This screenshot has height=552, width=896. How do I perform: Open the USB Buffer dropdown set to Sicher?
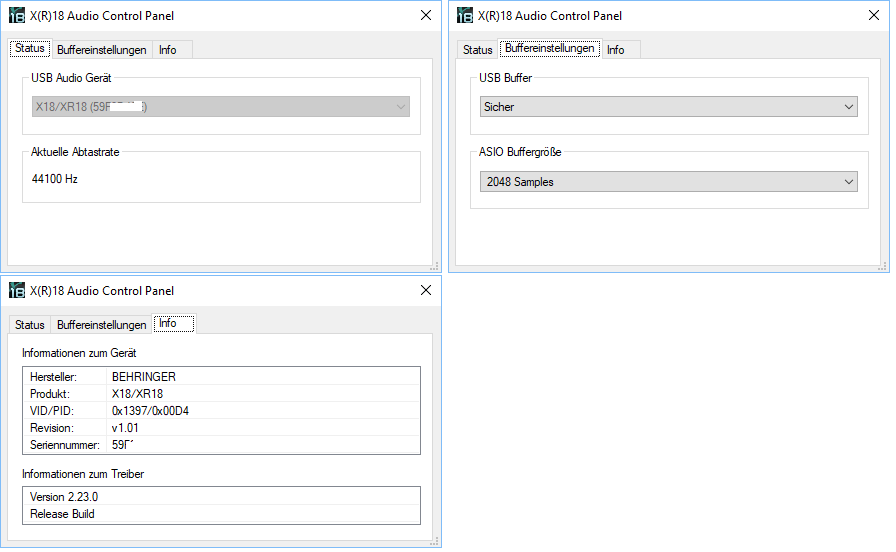(668, 107)
